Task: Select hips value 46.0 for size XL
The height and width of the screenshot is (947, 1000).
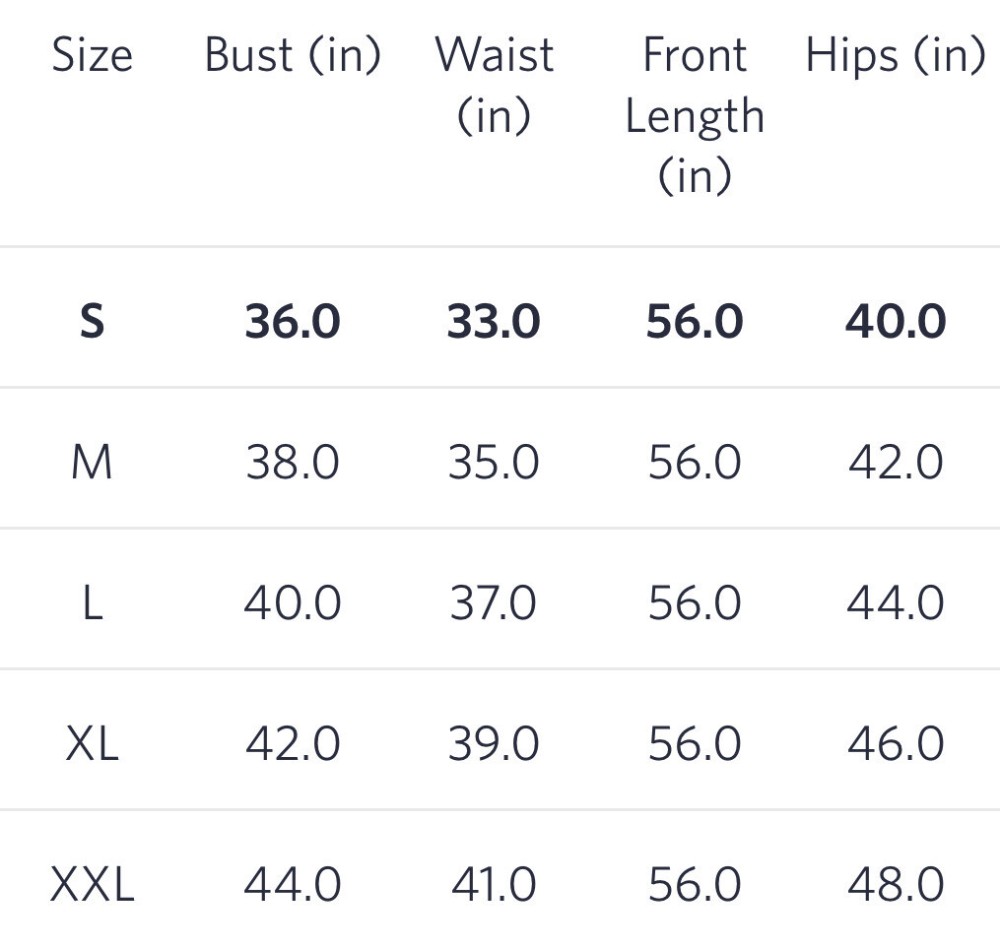Action: point(895,744)
